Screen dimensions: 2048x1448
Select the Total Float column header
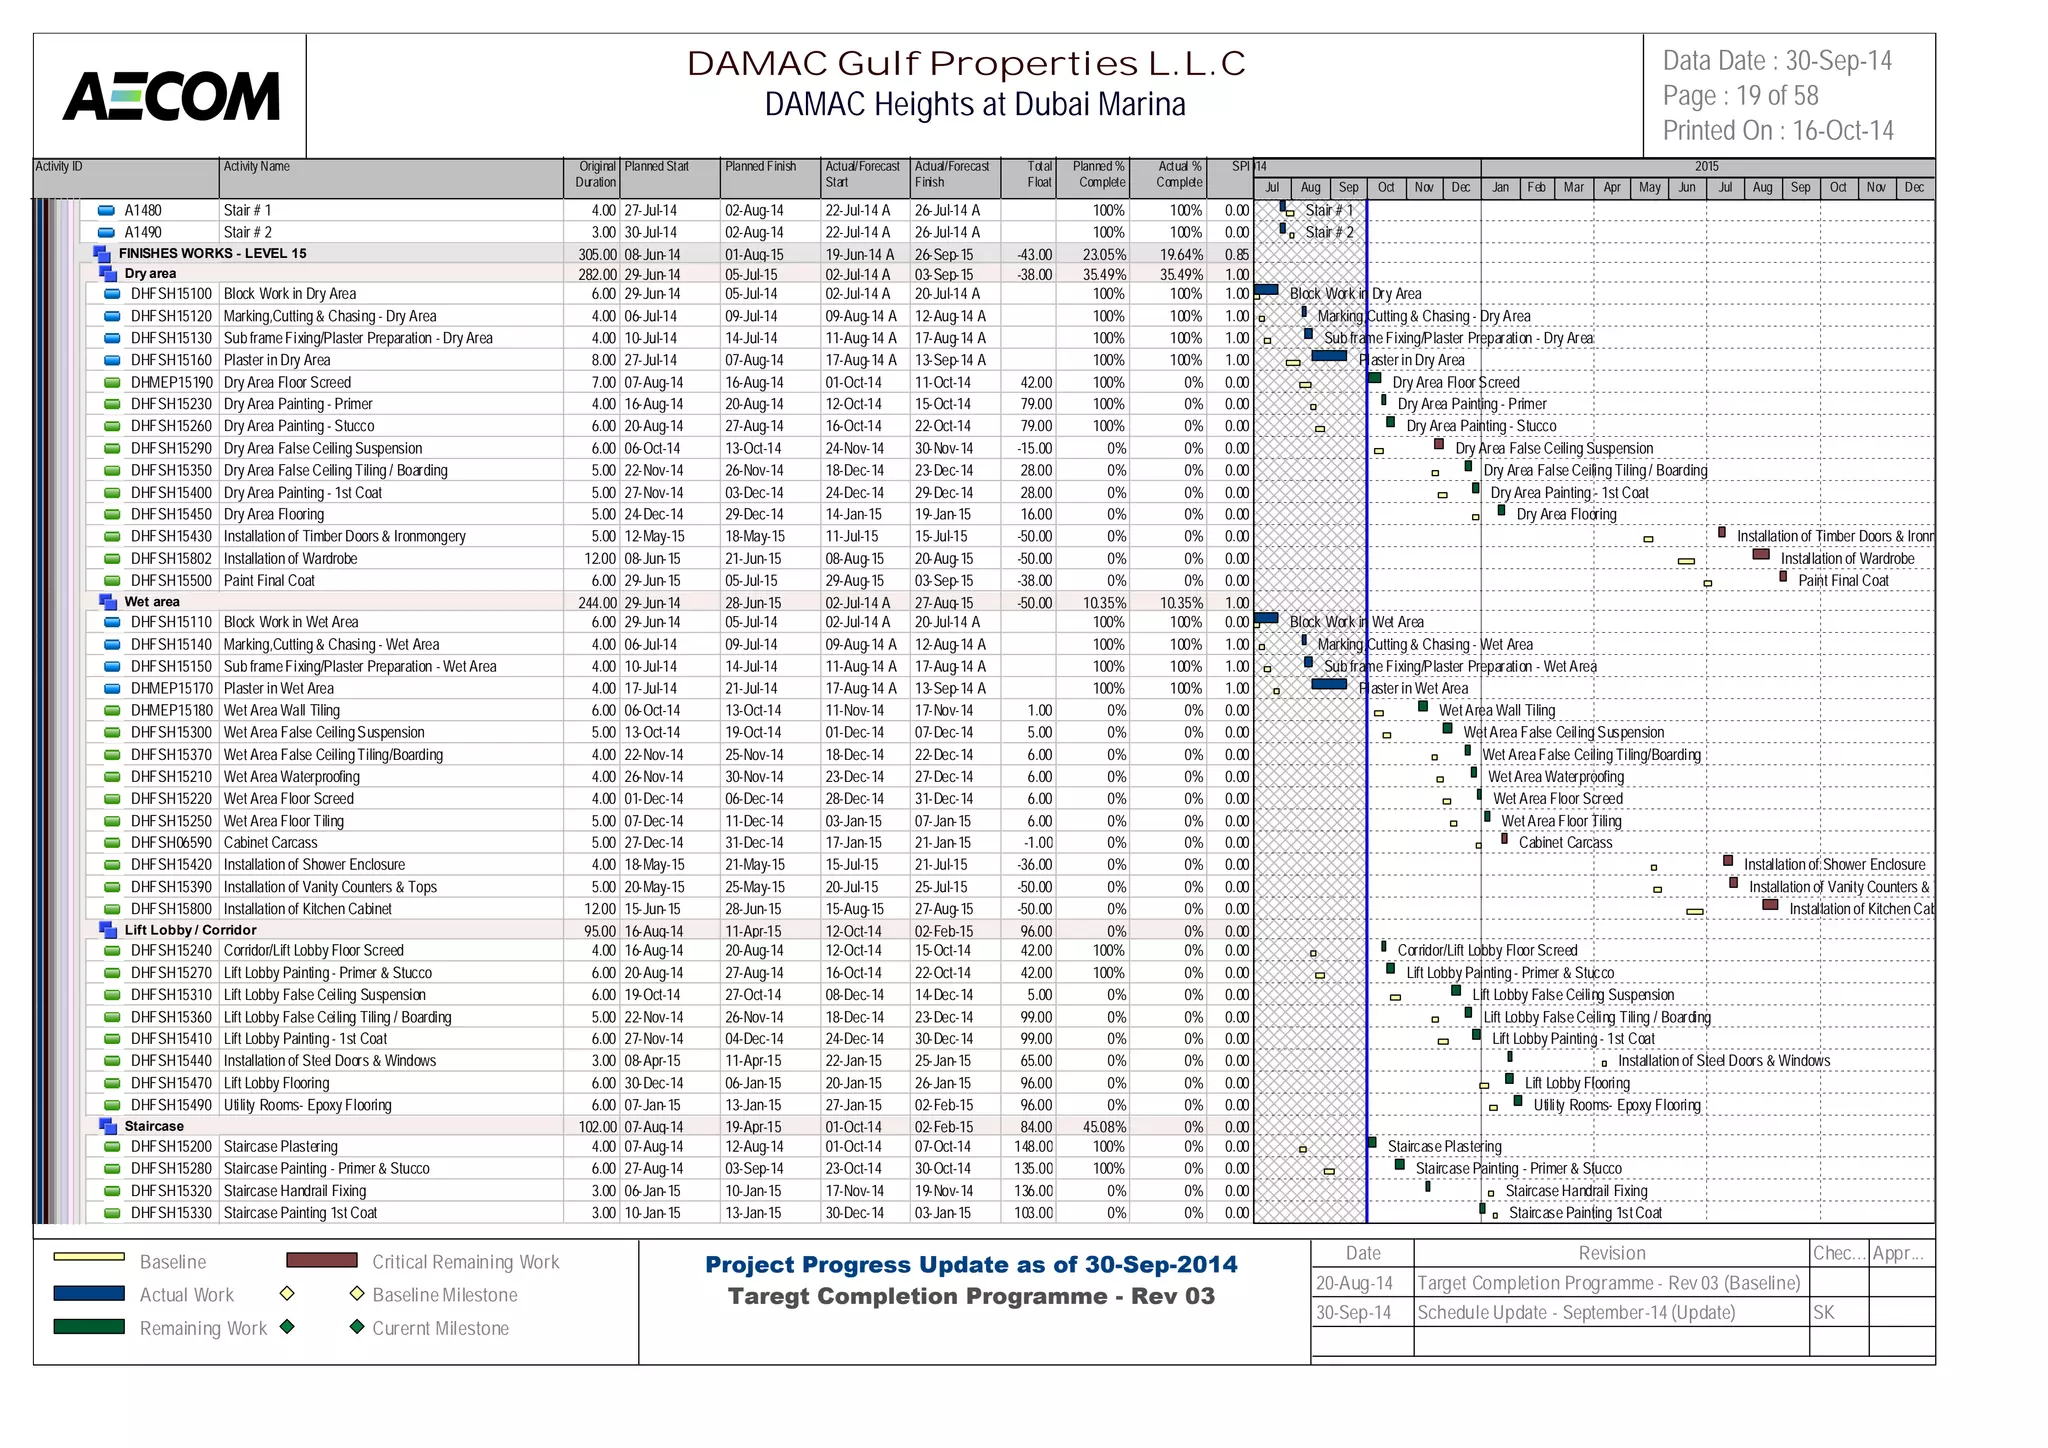tap(1028, 178)
